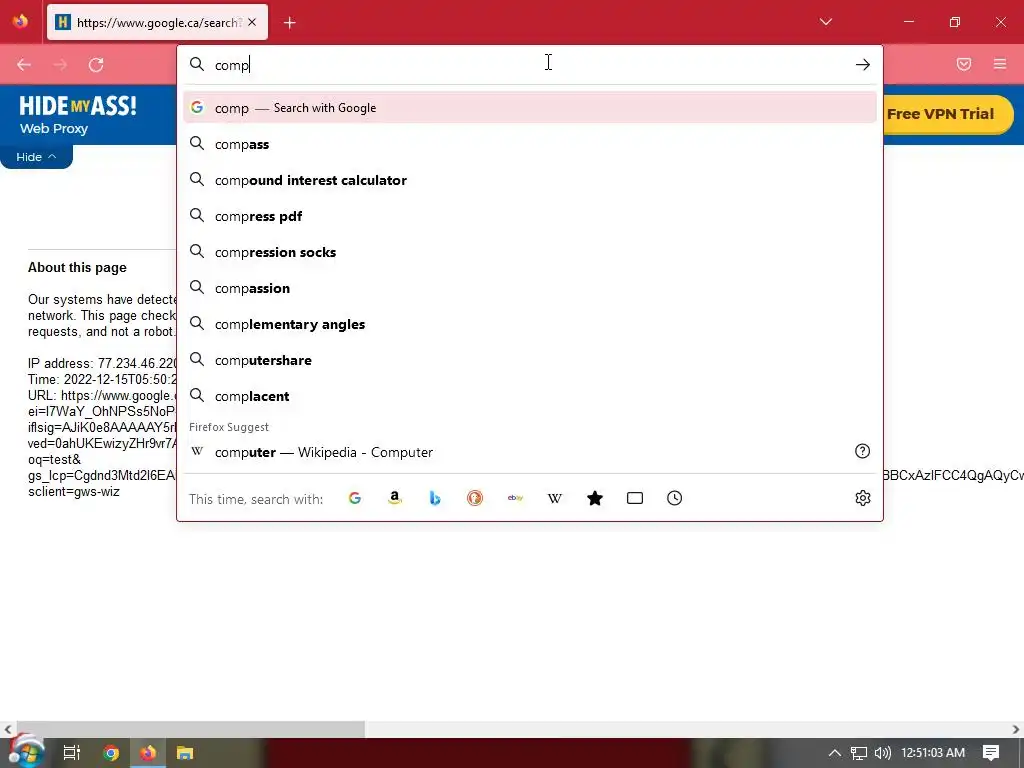Open the Windows Start menu
The image size is (1024, 768).
pyautogui.click(x=26, y=753)
